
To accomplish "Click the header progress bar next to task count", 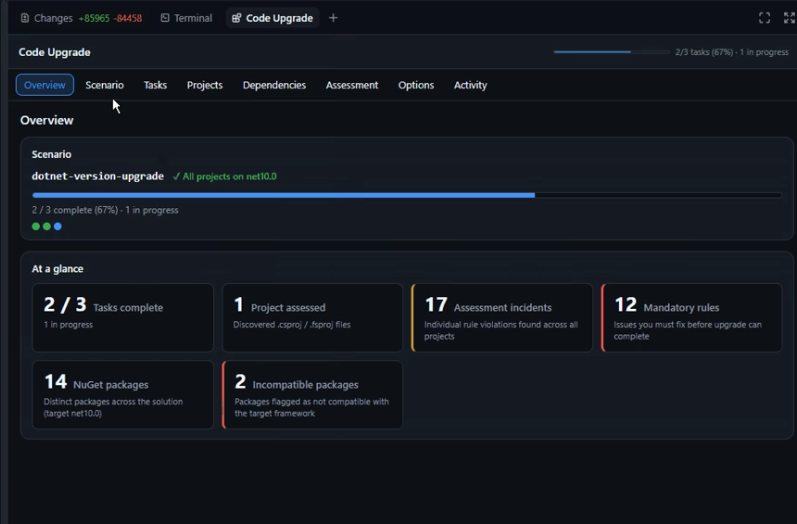I will pos(611,52).
